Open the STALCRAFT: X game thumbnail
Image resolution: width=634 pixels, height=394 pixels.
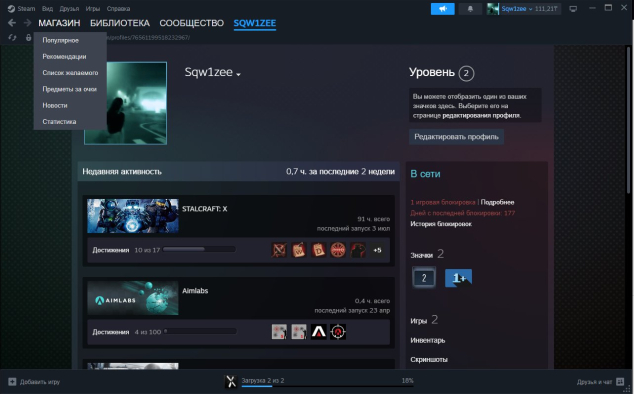click(133, 216)
